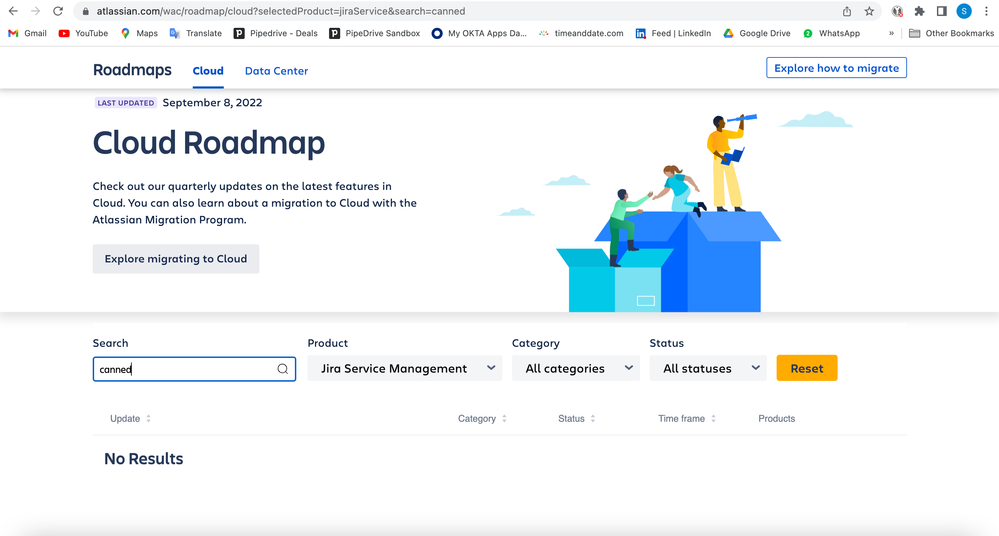
Task: Show more bookmarks chevron
Action: point(891,33)
